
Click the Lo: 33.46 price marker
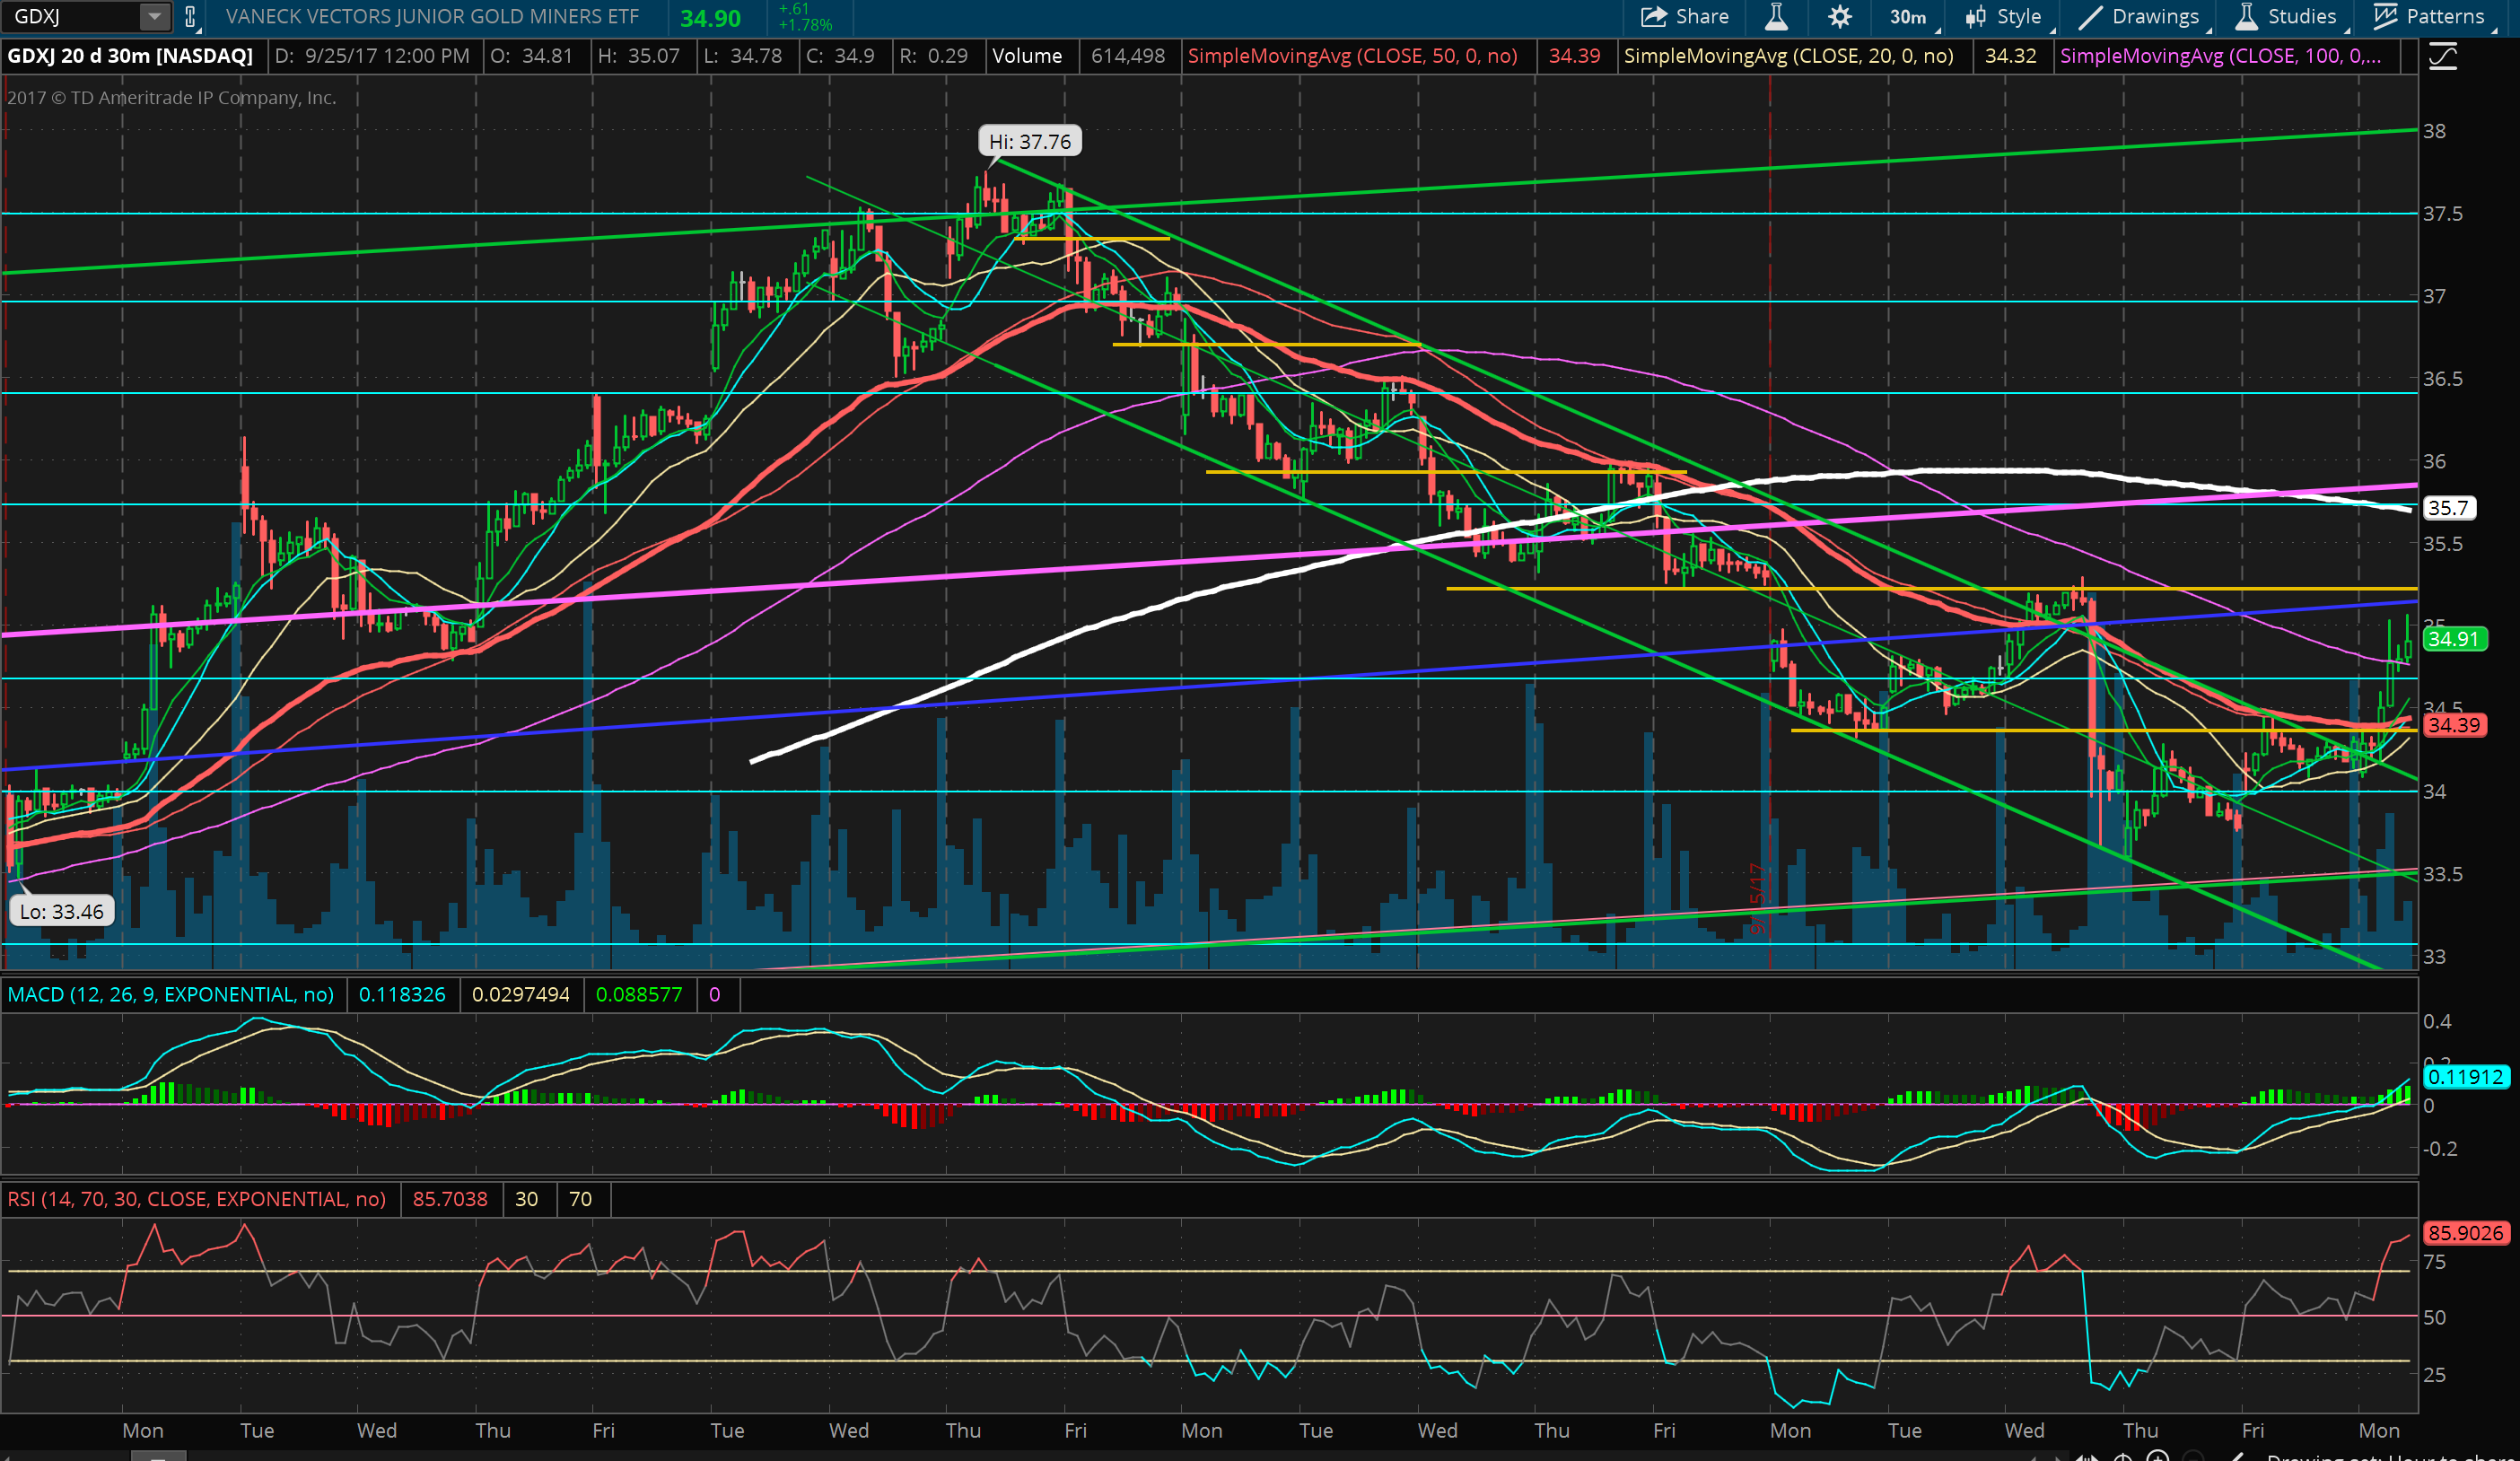[62, 911]
